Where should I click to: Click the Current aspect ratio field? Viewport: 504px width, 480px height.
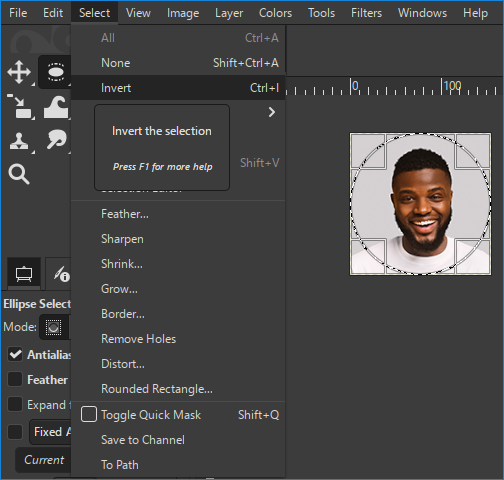pyautogui.click(x=43, y=460)
